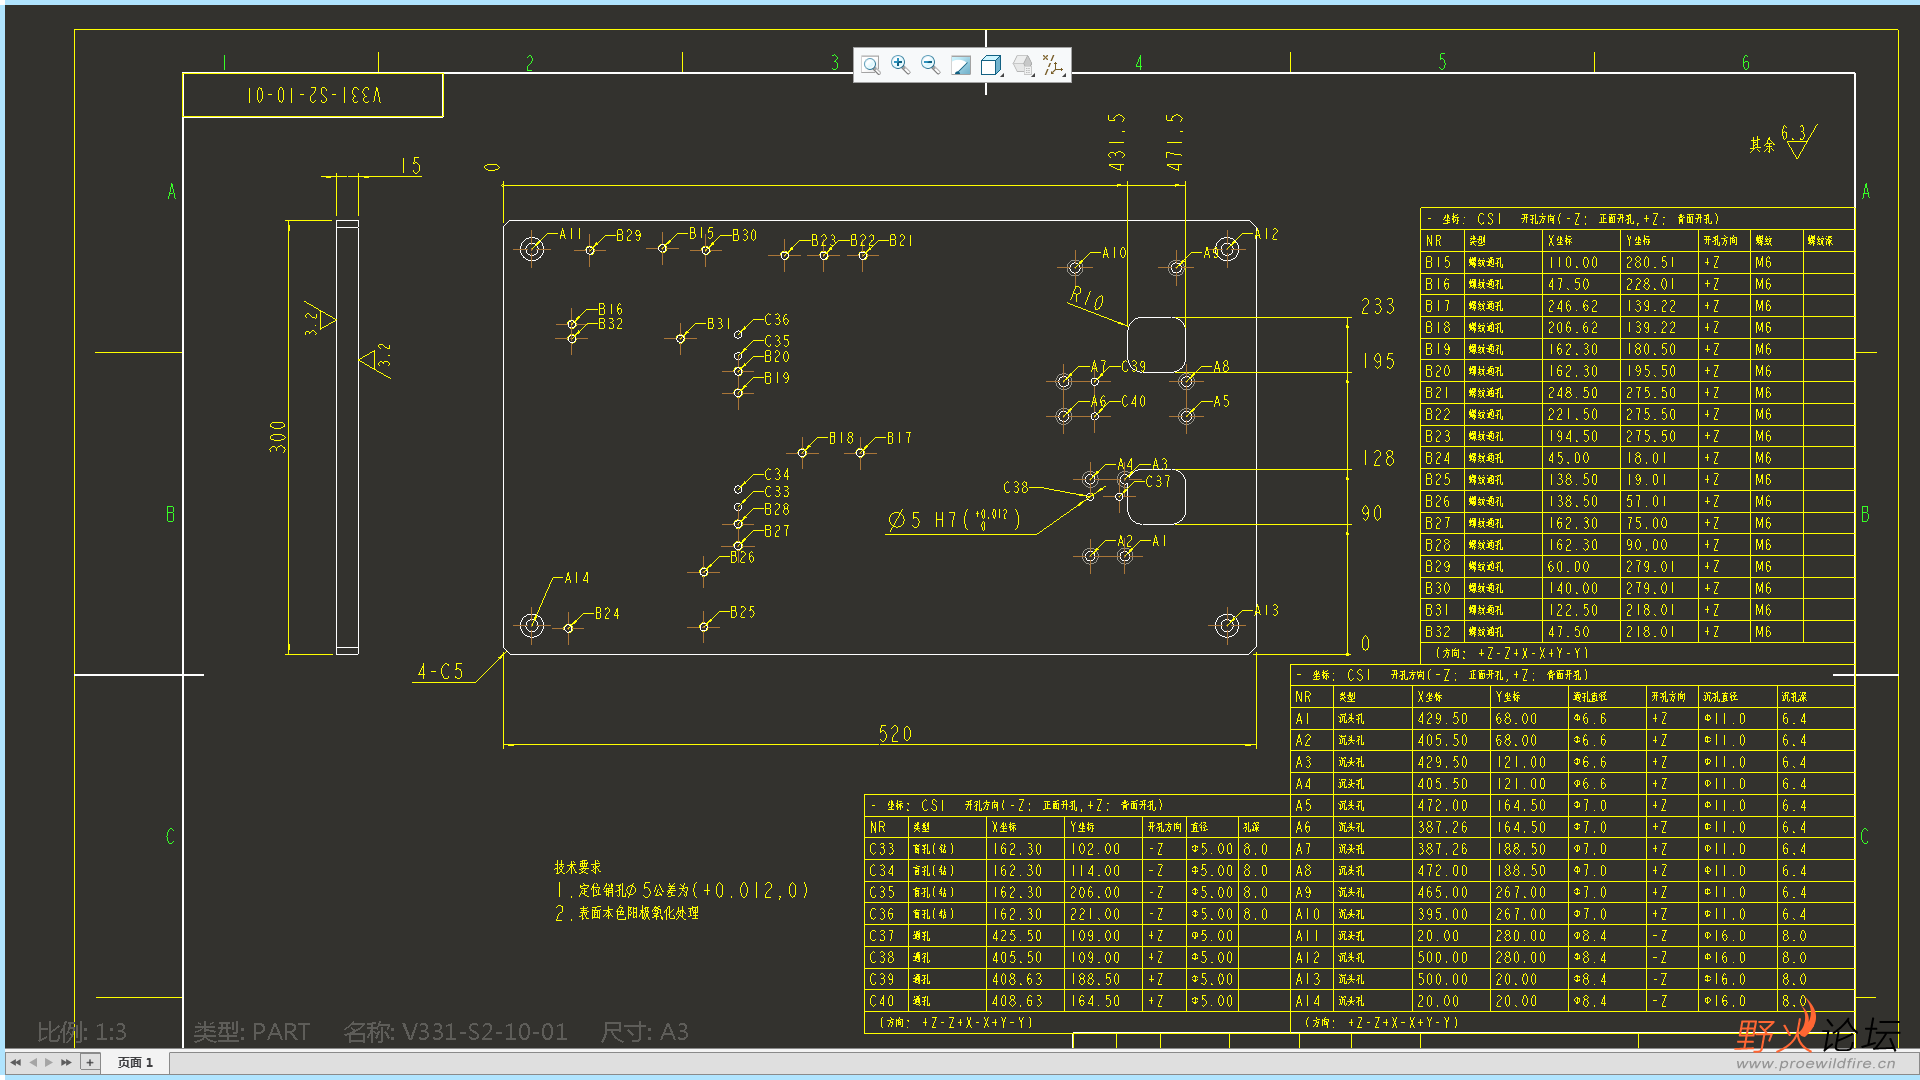Viewport: 1920px width, 1080px height.
Task: Select the C38 hole label on drawing
Action: point(1016,488)
